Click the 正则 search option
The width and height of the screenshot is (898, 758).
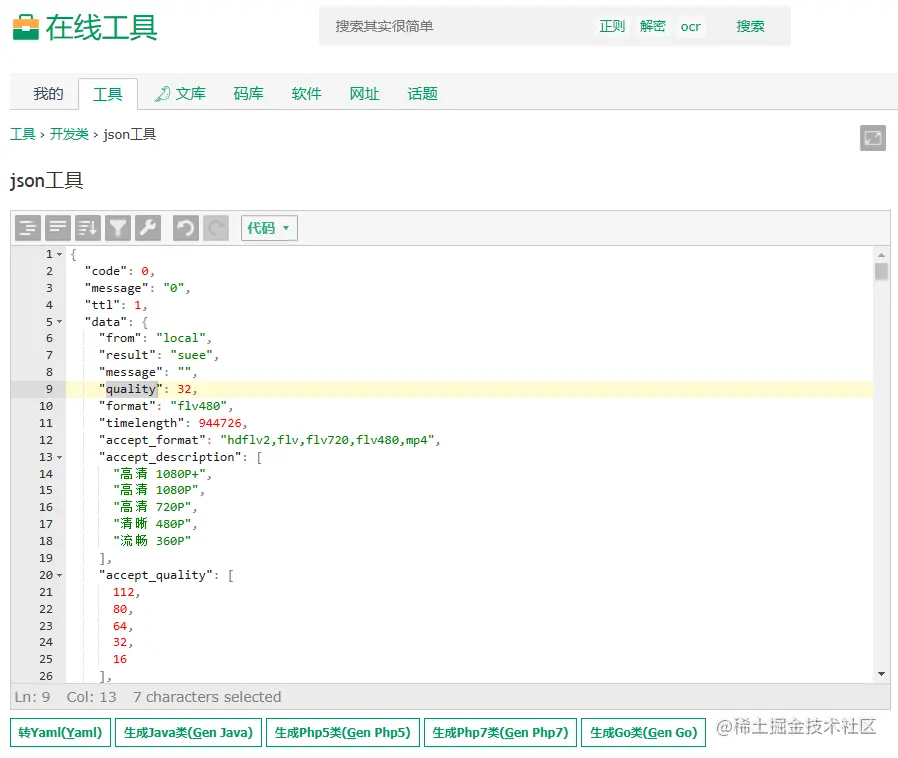612,26
